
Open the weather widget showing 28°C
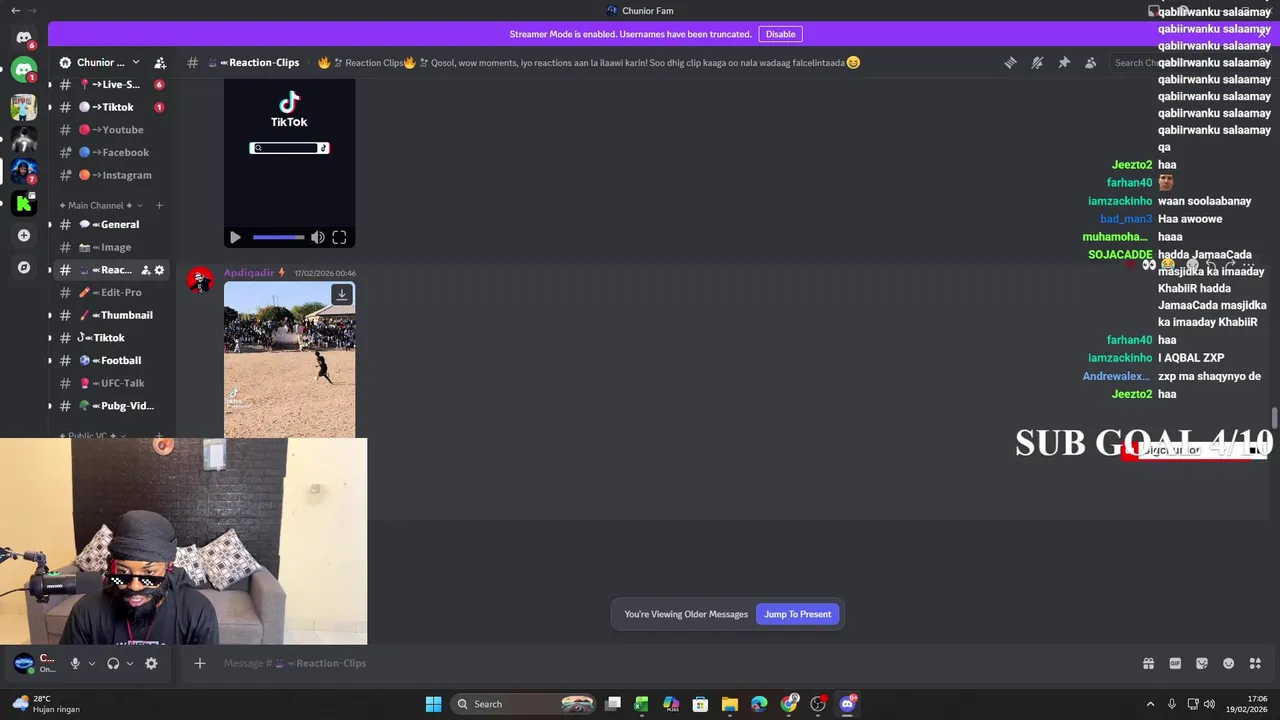45,704
